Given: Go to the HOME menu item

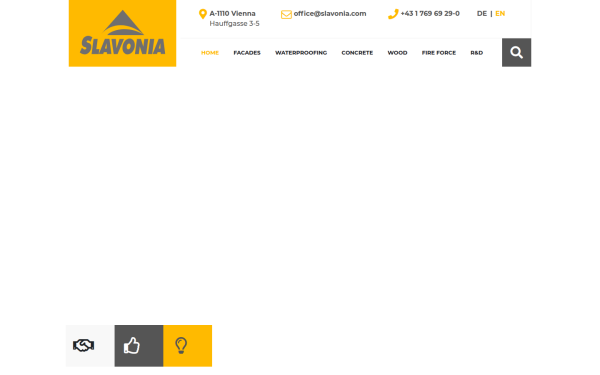Looking at the screenshot, I should [210, 53].
